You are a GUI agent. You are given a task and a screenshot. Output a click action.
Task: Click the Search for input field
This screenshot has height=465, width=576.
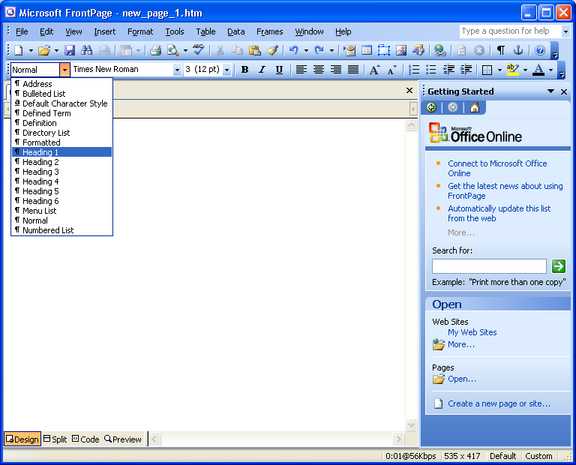coord(489,266)
